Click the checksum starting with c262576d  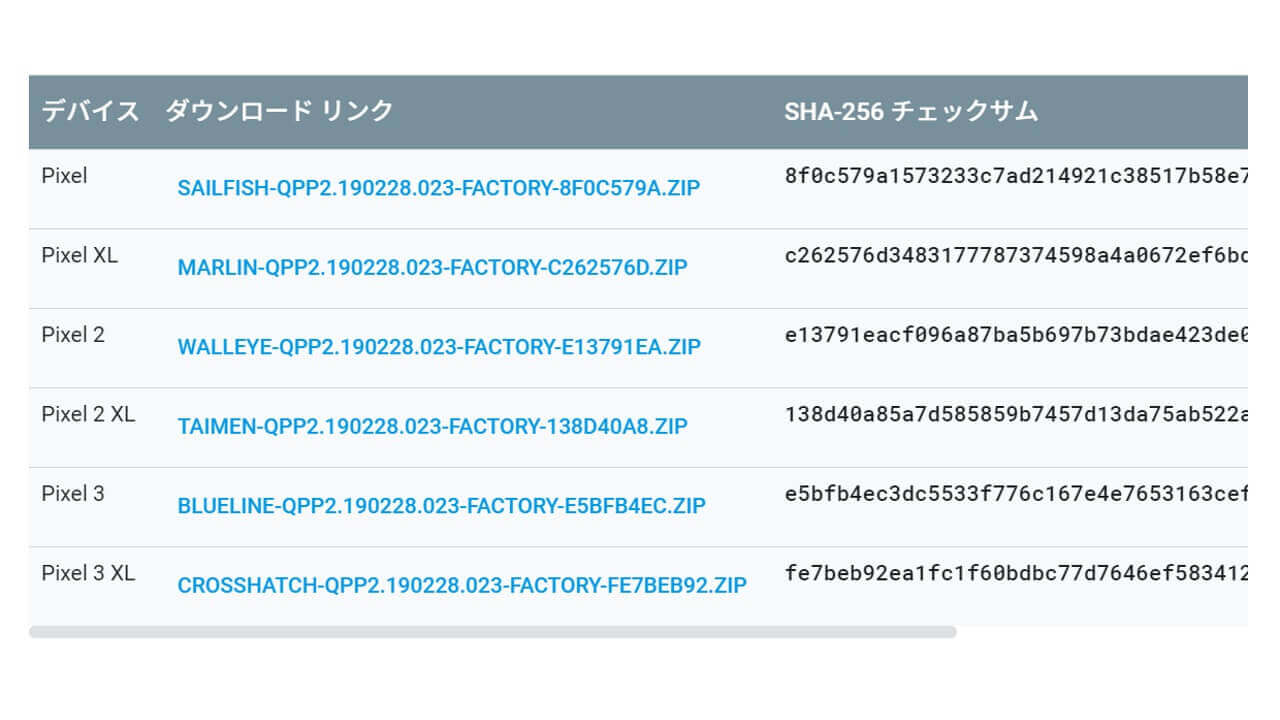(1016, 255)
